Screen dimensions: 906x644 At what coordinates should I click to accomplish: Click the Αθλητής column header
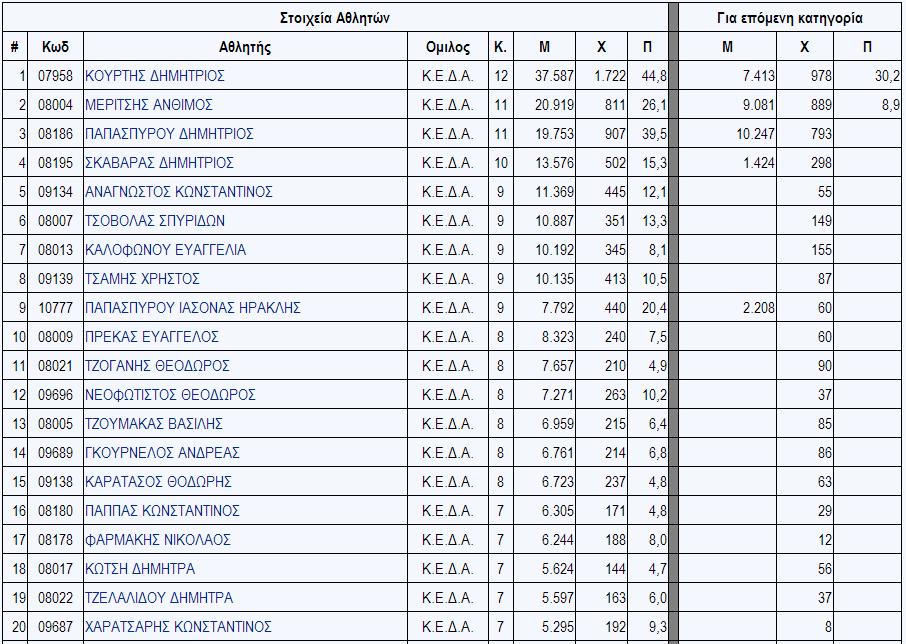pos(245,47)
